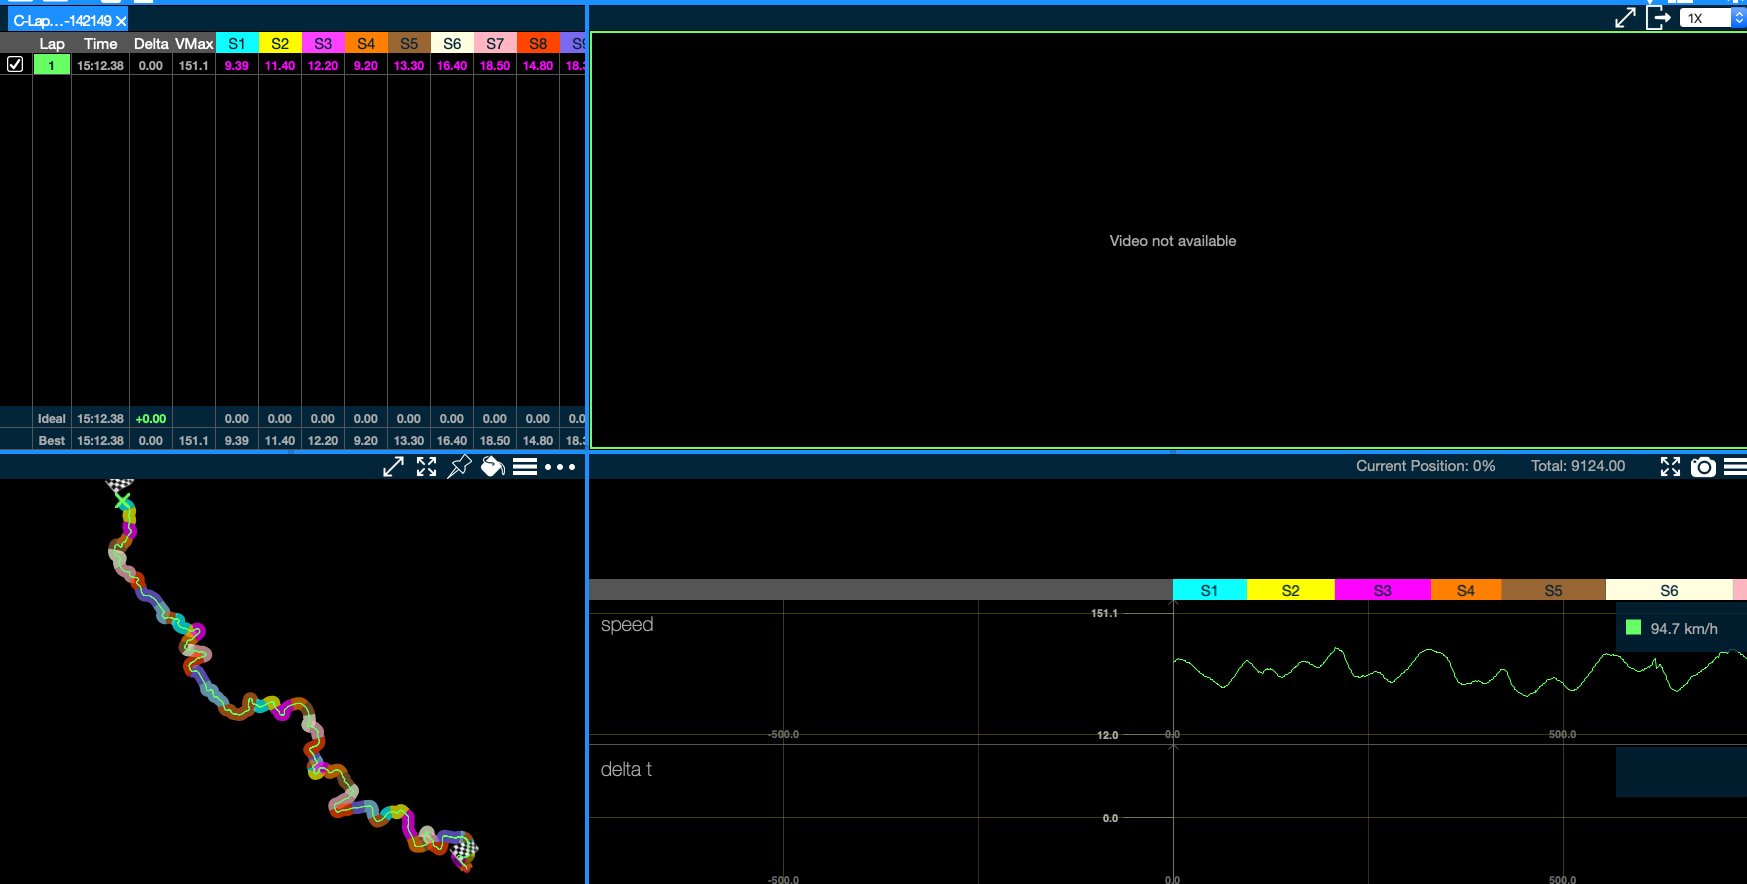Open the three-dots more options in map panel
The image size is (1747, 884).
point(560,467)
